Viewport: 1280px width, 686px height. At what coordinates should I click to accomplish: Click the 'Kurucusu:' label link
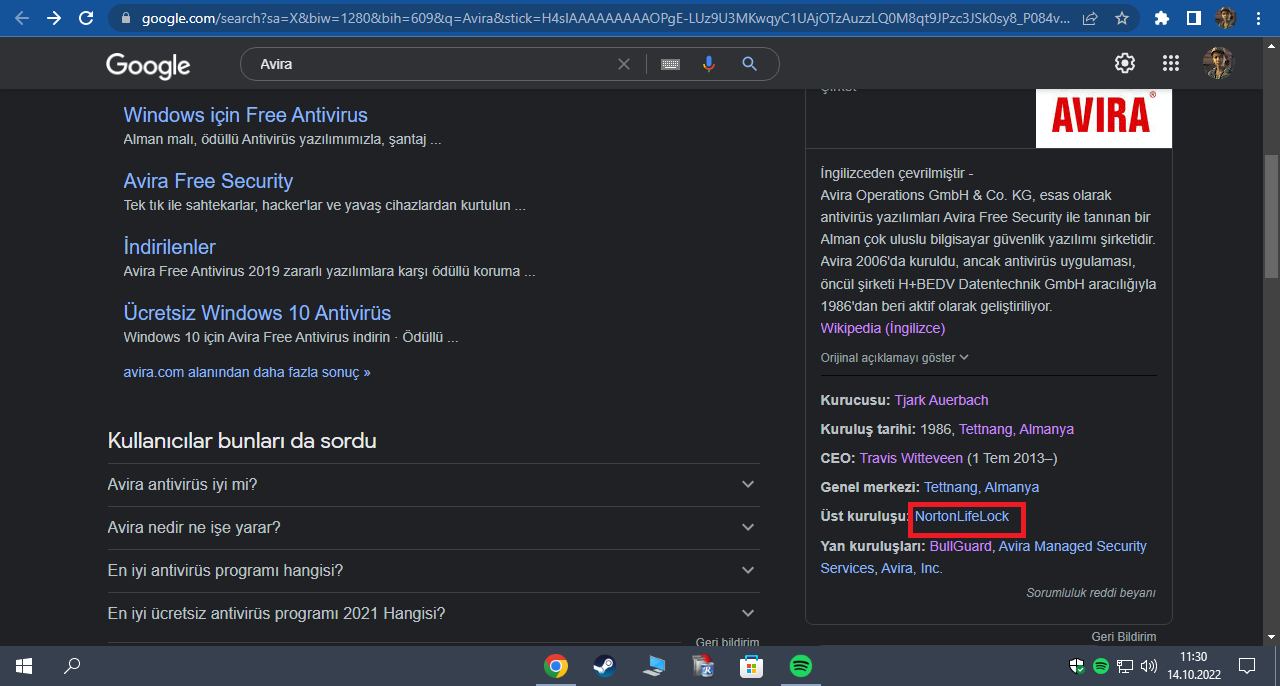pos(855,400)
